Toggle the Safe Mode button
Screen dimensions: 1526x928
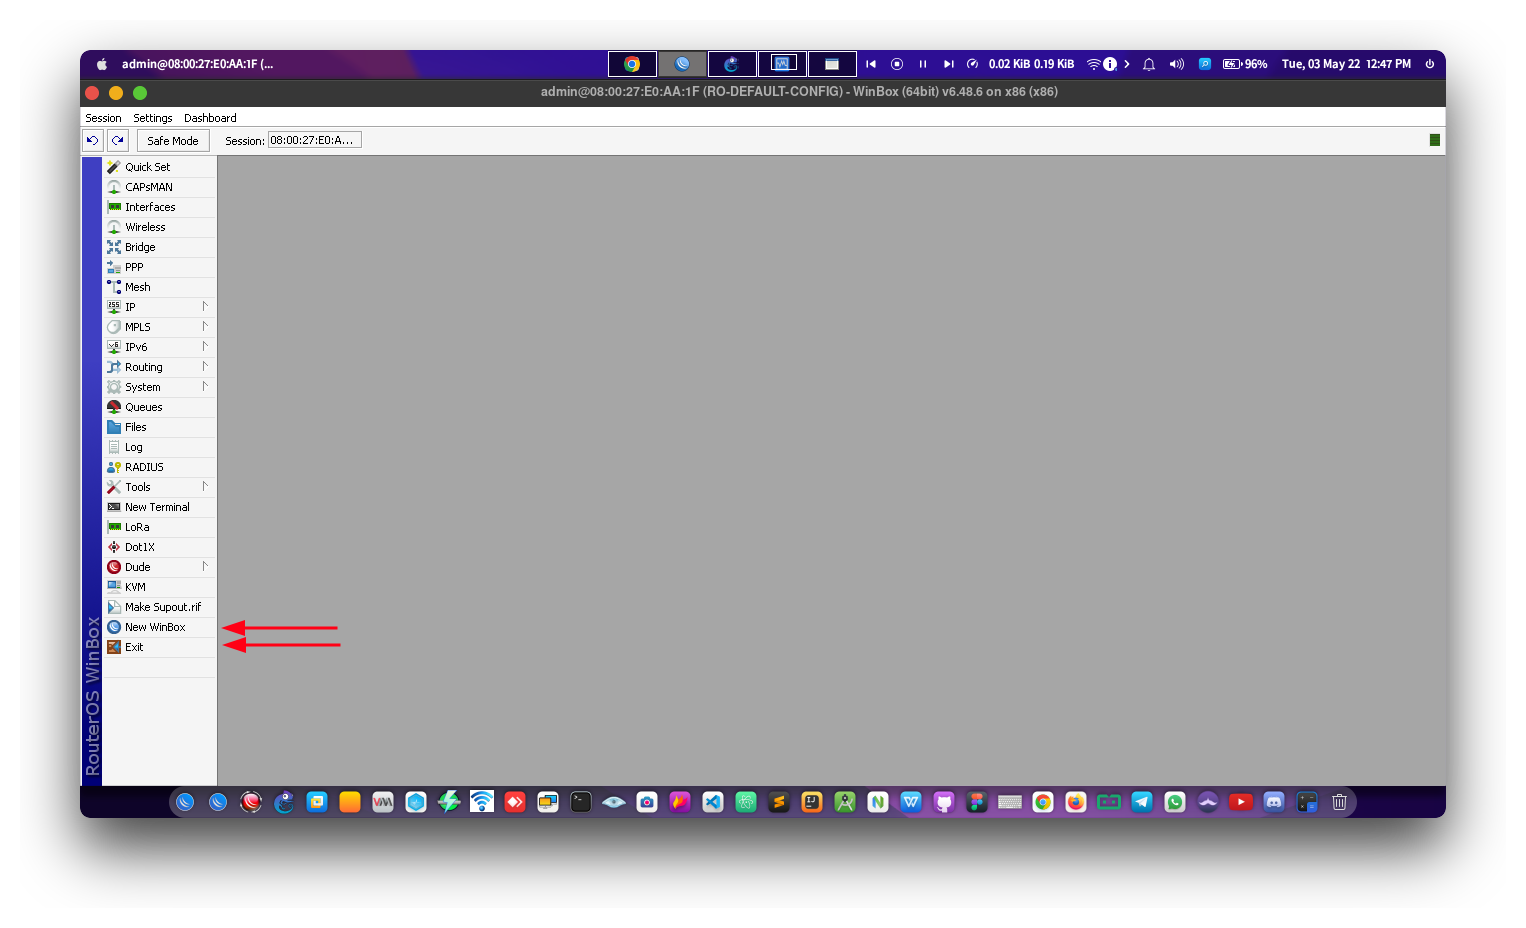(x=172, y=141)
